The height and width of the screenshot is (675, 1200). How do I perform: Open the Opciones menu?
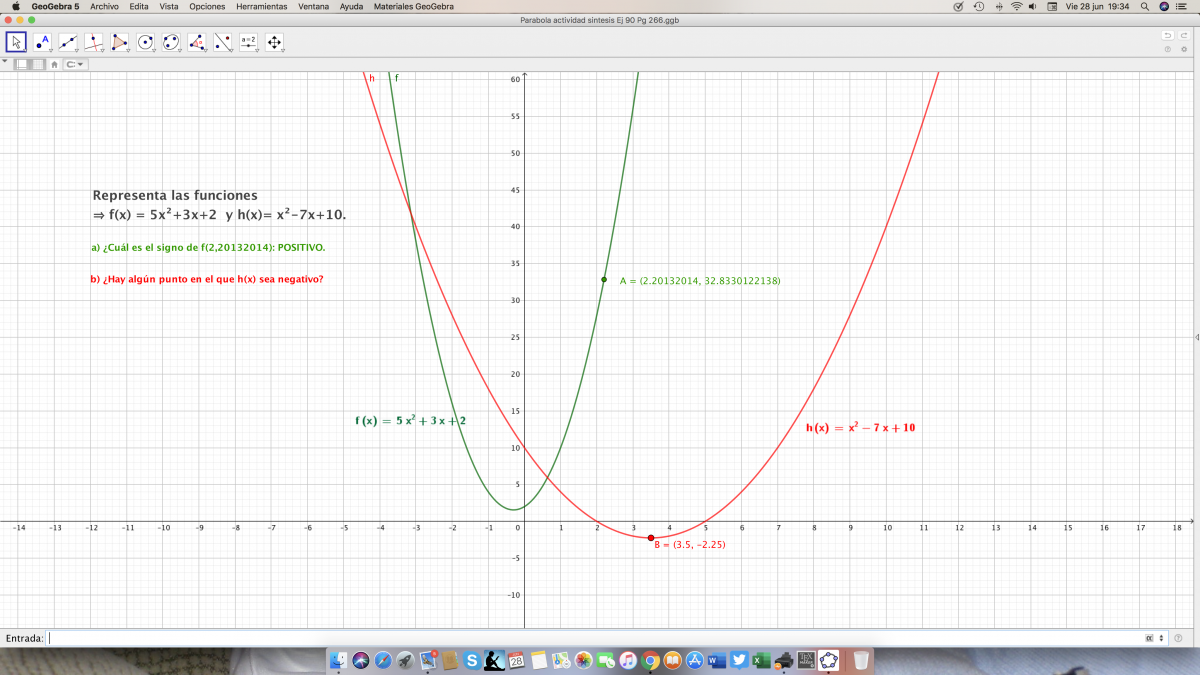click(207, 6)
